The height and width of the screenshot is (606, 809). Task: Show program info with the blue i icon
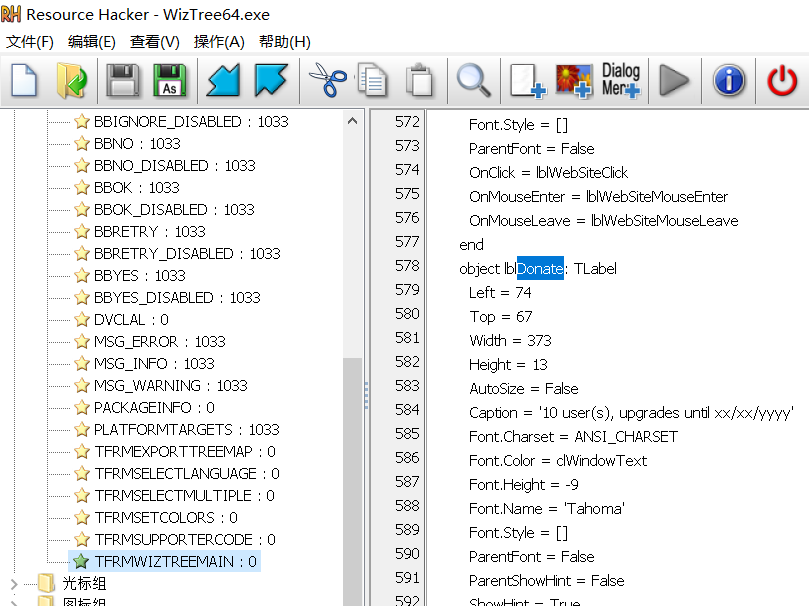click(729, 80)
